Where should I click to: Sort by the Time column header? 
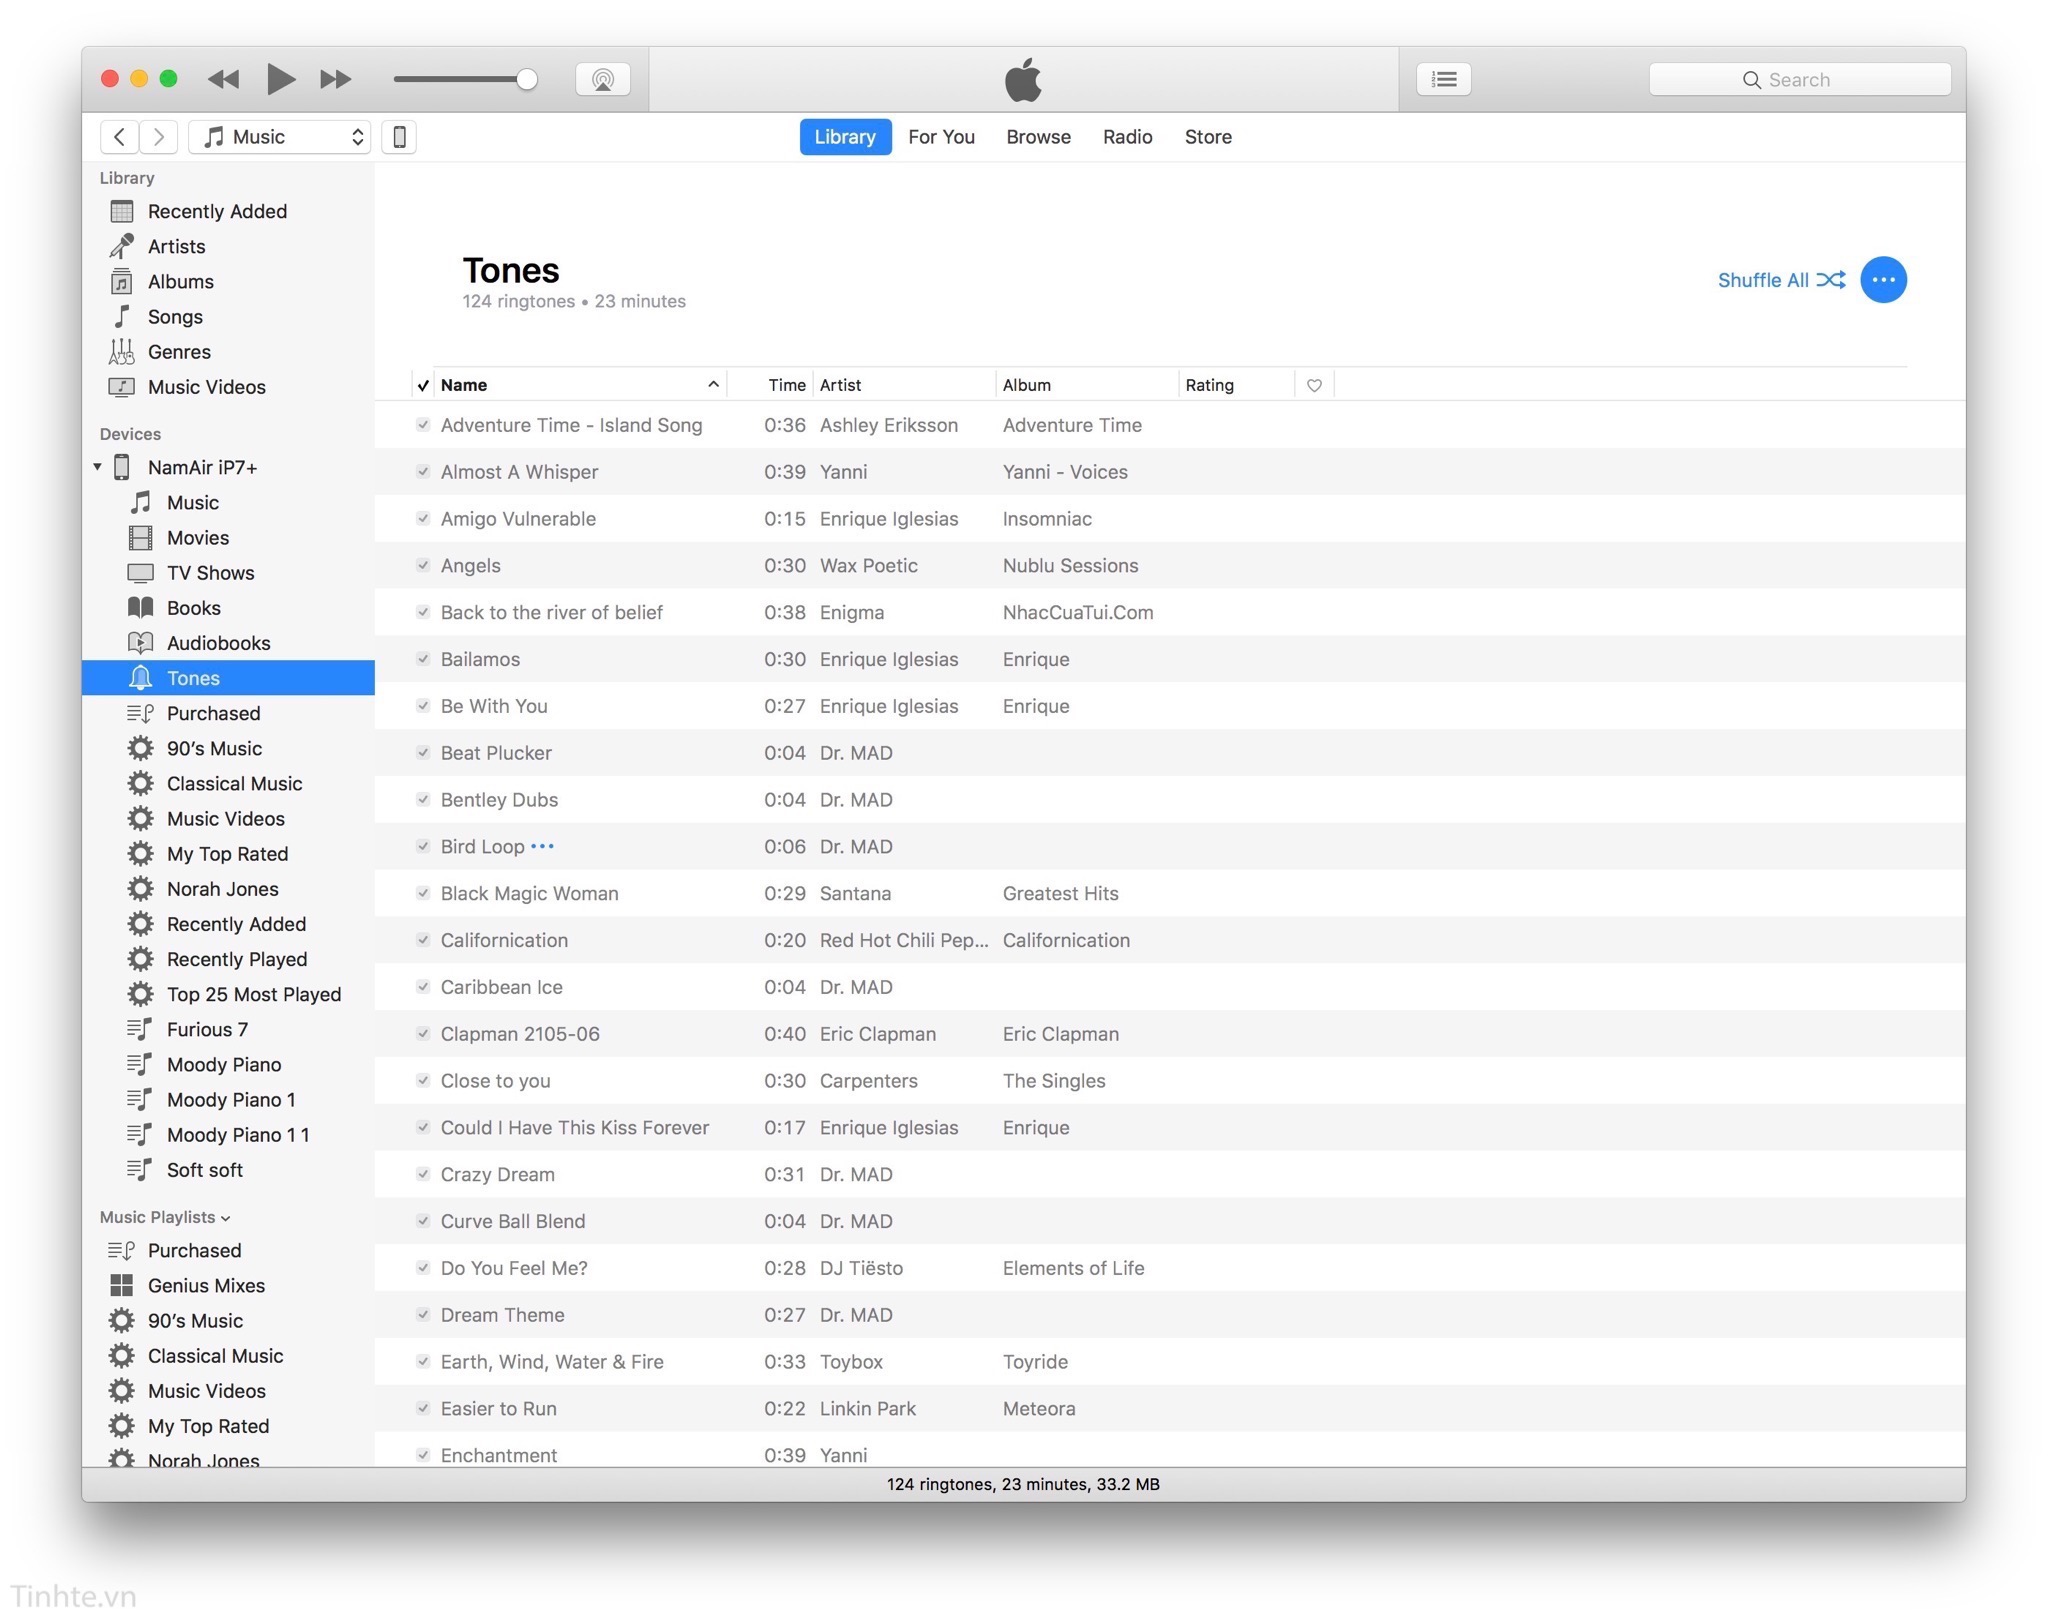click(770, 385)
